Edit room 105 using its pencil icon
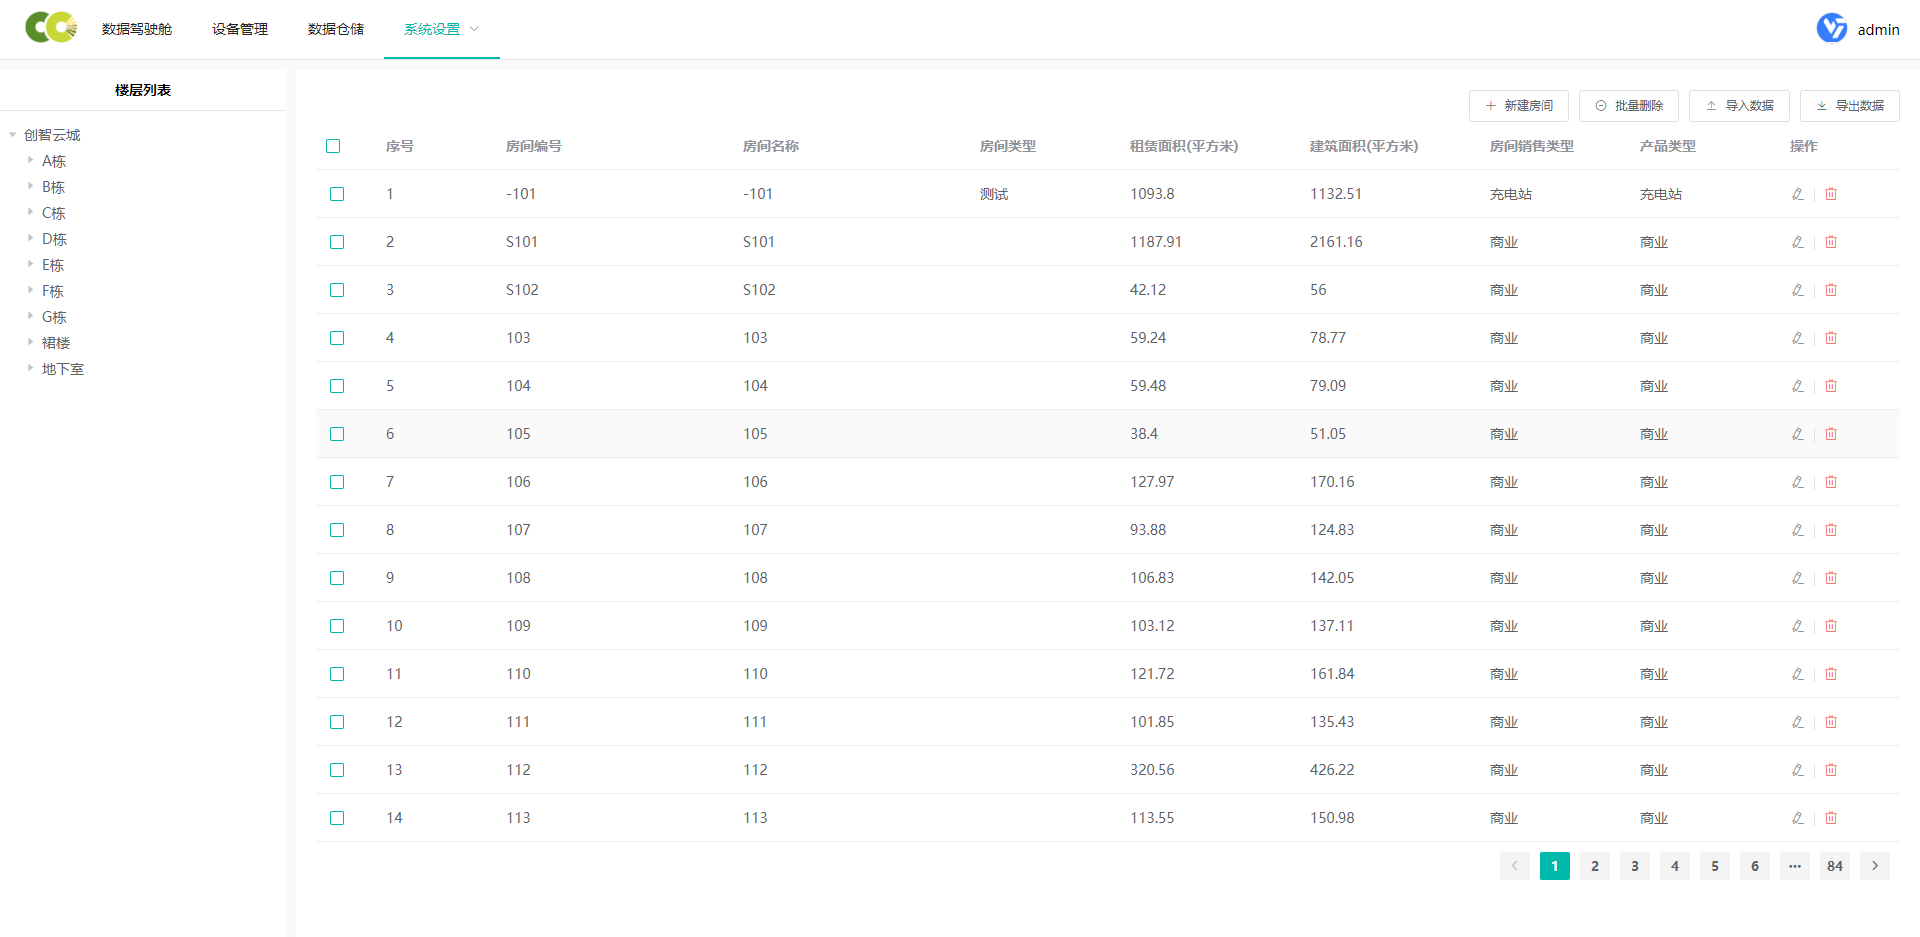The width and height of the screenshot is (1920, 937). pyautogui.click(x=1797, y=434)
